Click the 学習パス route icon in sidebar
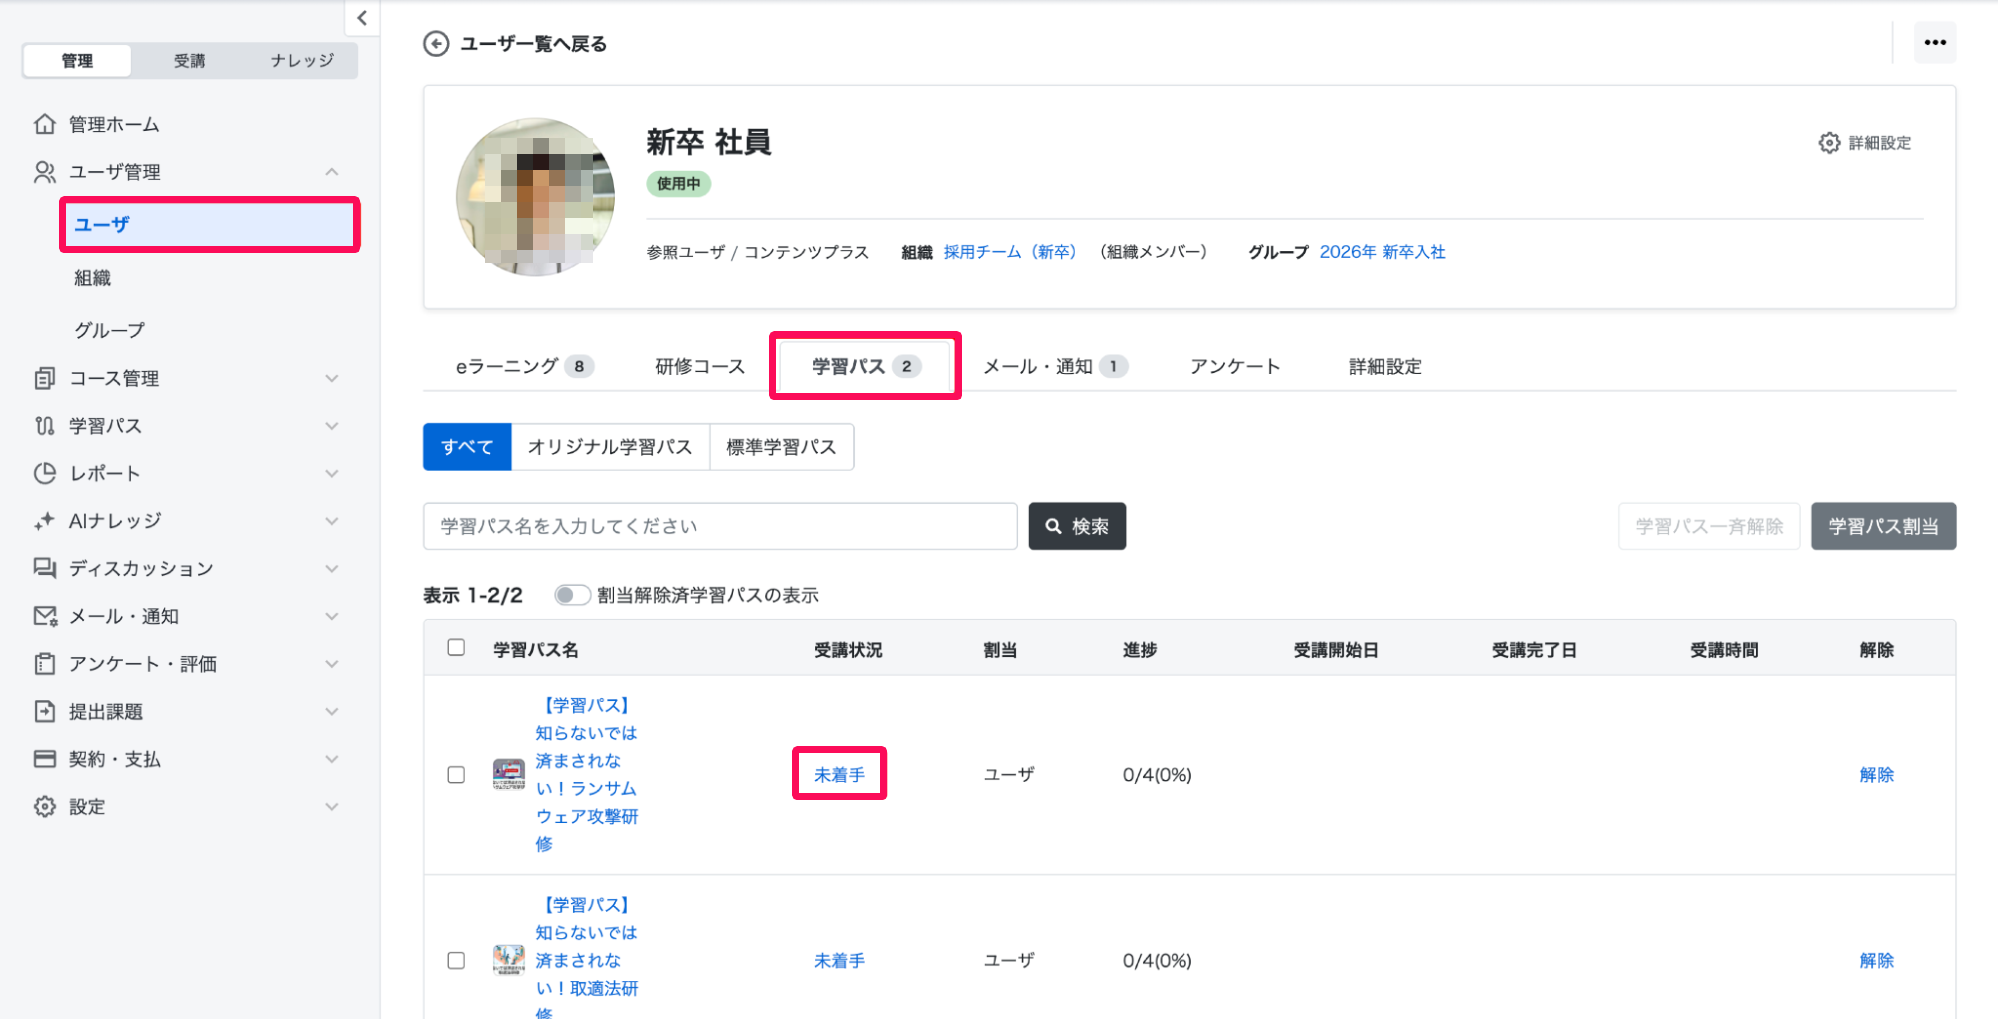Image resolution: width=1998 pixels, height=1019 pixels. click(x=45, y=426)
